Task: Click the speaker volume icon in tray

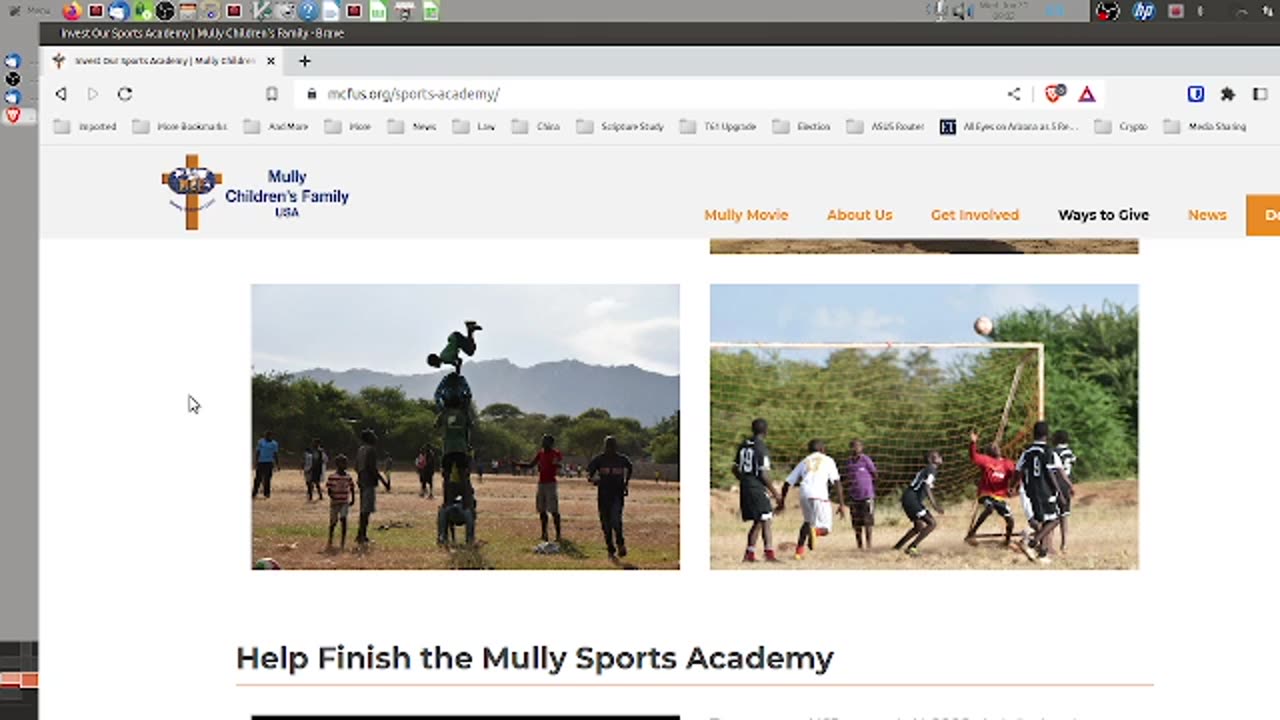Action: [x=961, y=11]
